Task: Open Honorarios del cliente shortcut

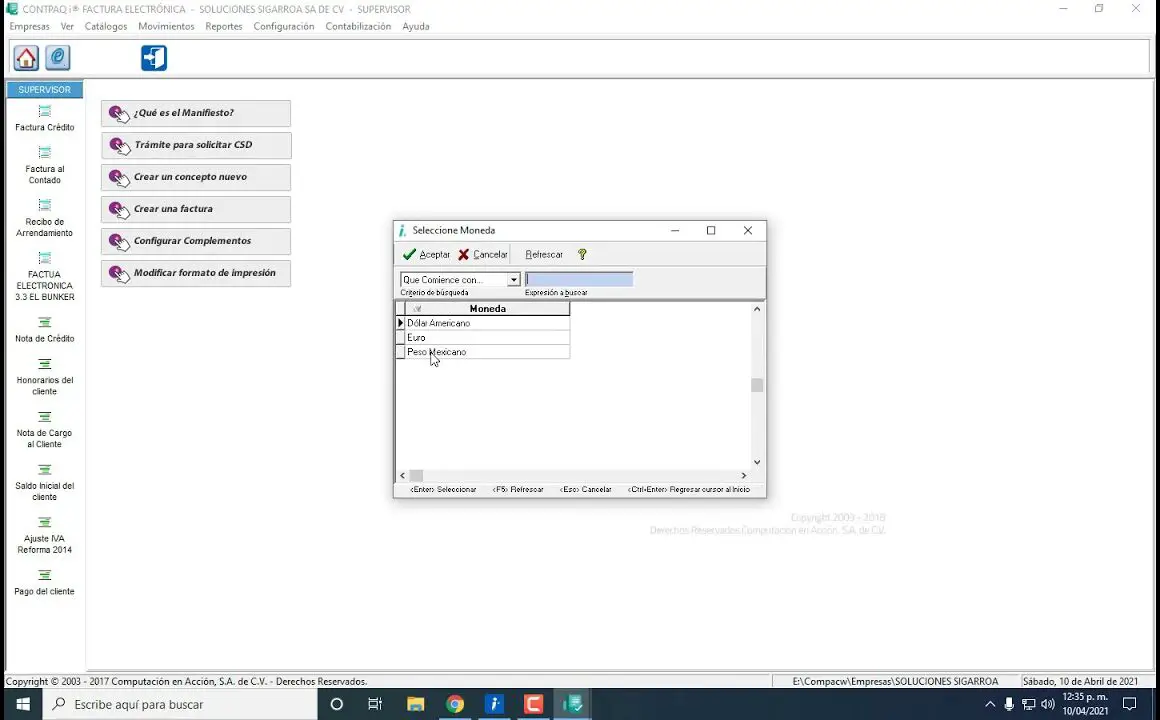Action: point(44,377)
